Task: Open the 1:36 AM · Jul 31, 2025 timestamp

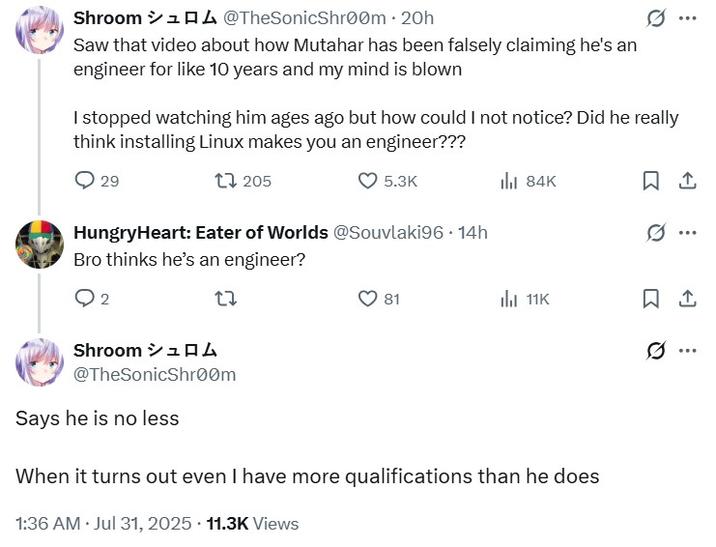Action: [x=103, y=523]
